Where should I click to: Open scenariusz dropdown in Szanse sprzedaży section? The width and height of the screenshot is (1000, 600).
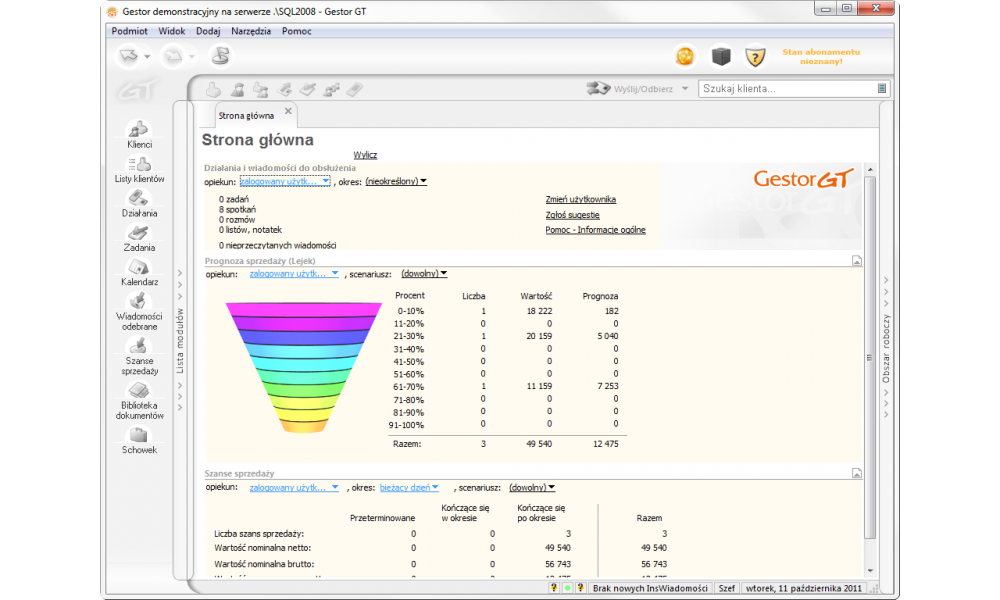coord(532,488)
